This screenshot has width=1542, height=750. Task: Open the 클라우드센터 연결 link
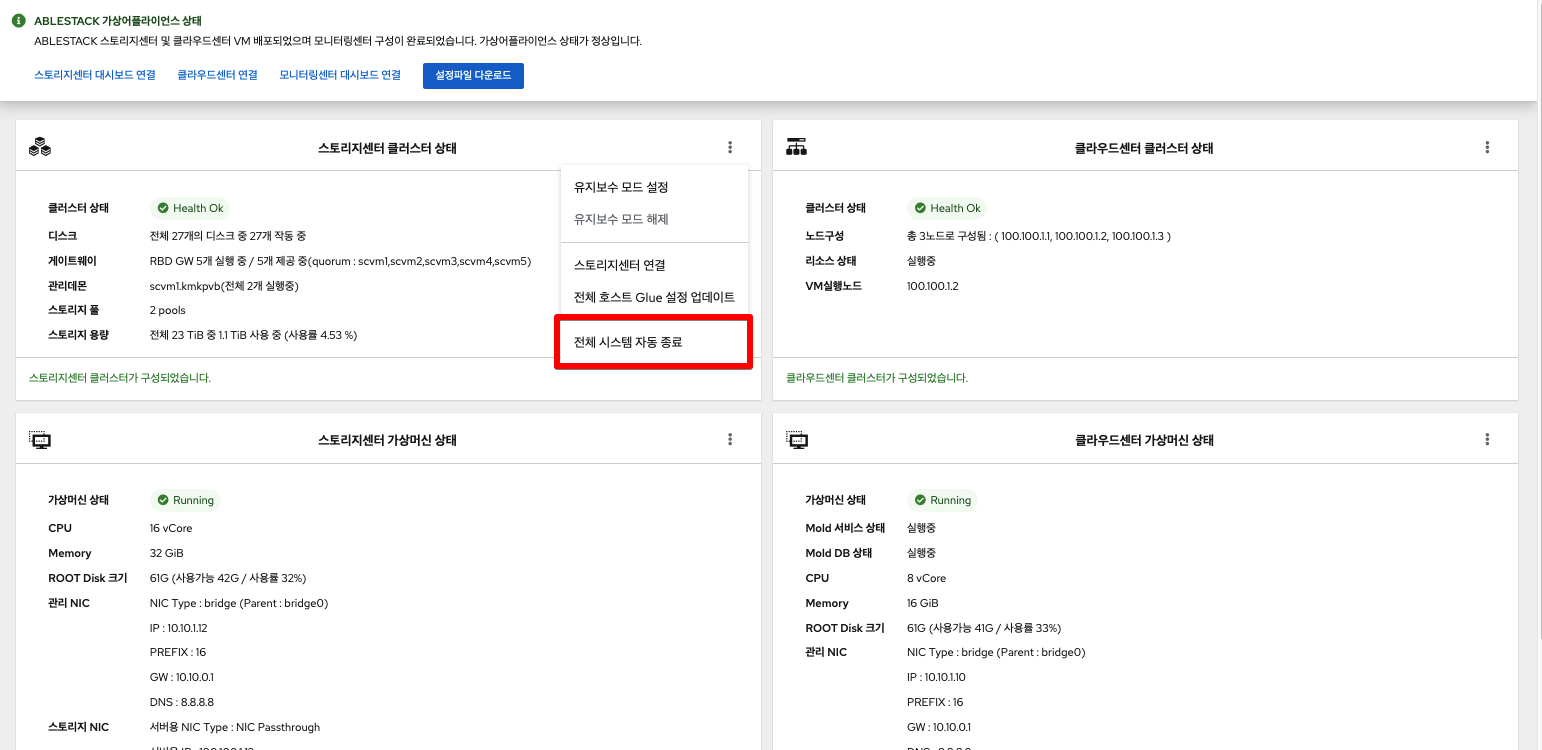(217, 75)
